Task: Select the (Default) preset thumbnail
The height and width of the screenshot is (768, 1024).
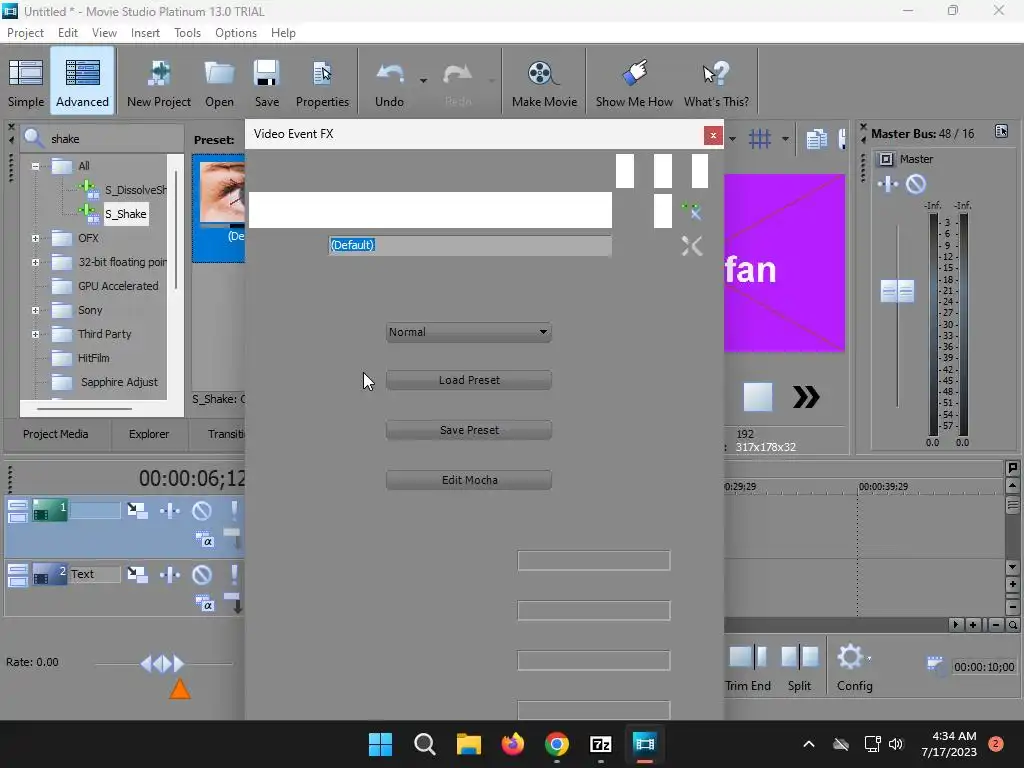Action: [x=219, y=208]
